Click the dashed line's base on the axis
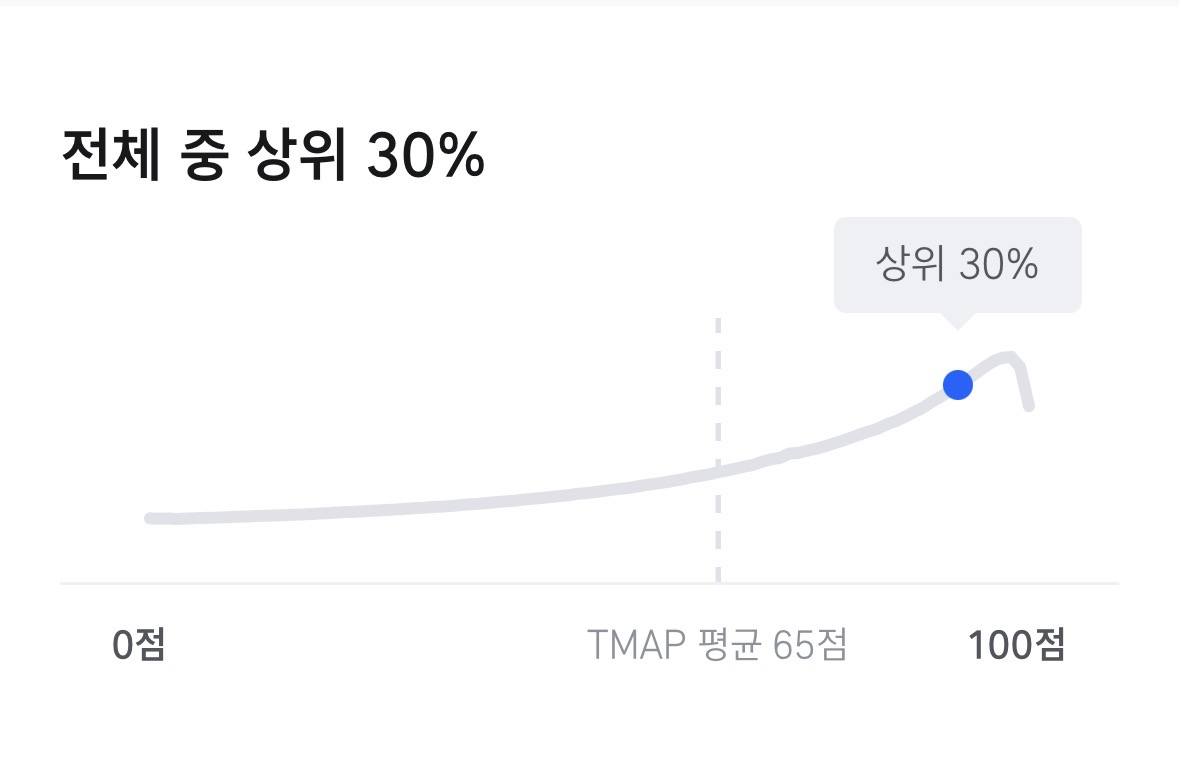 [x=718, y=580]
